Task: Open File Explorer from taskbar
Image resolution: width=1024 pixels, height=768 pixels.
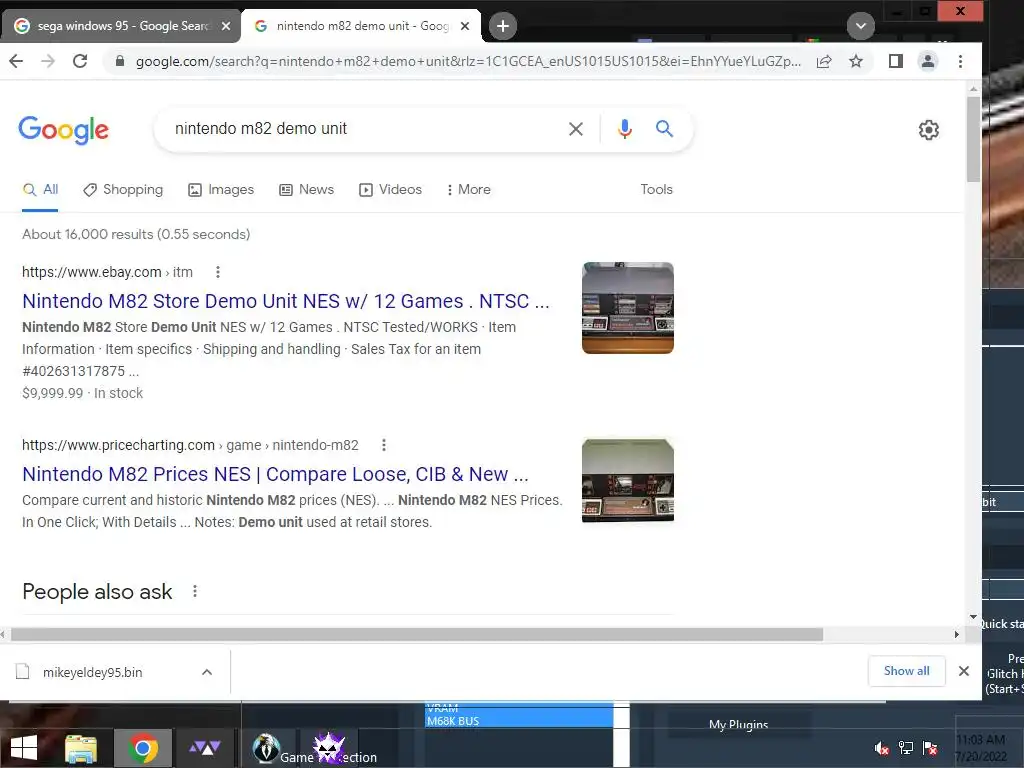Action: click(x=81, y=748)
